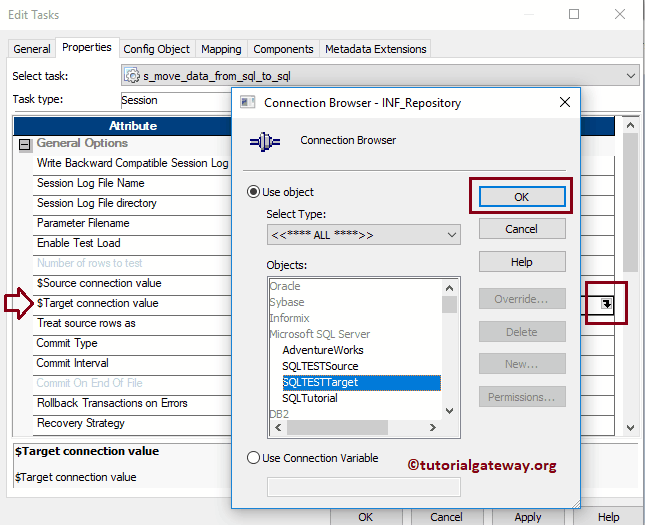Select the Session Log File directory row

(x=132, y=203)
